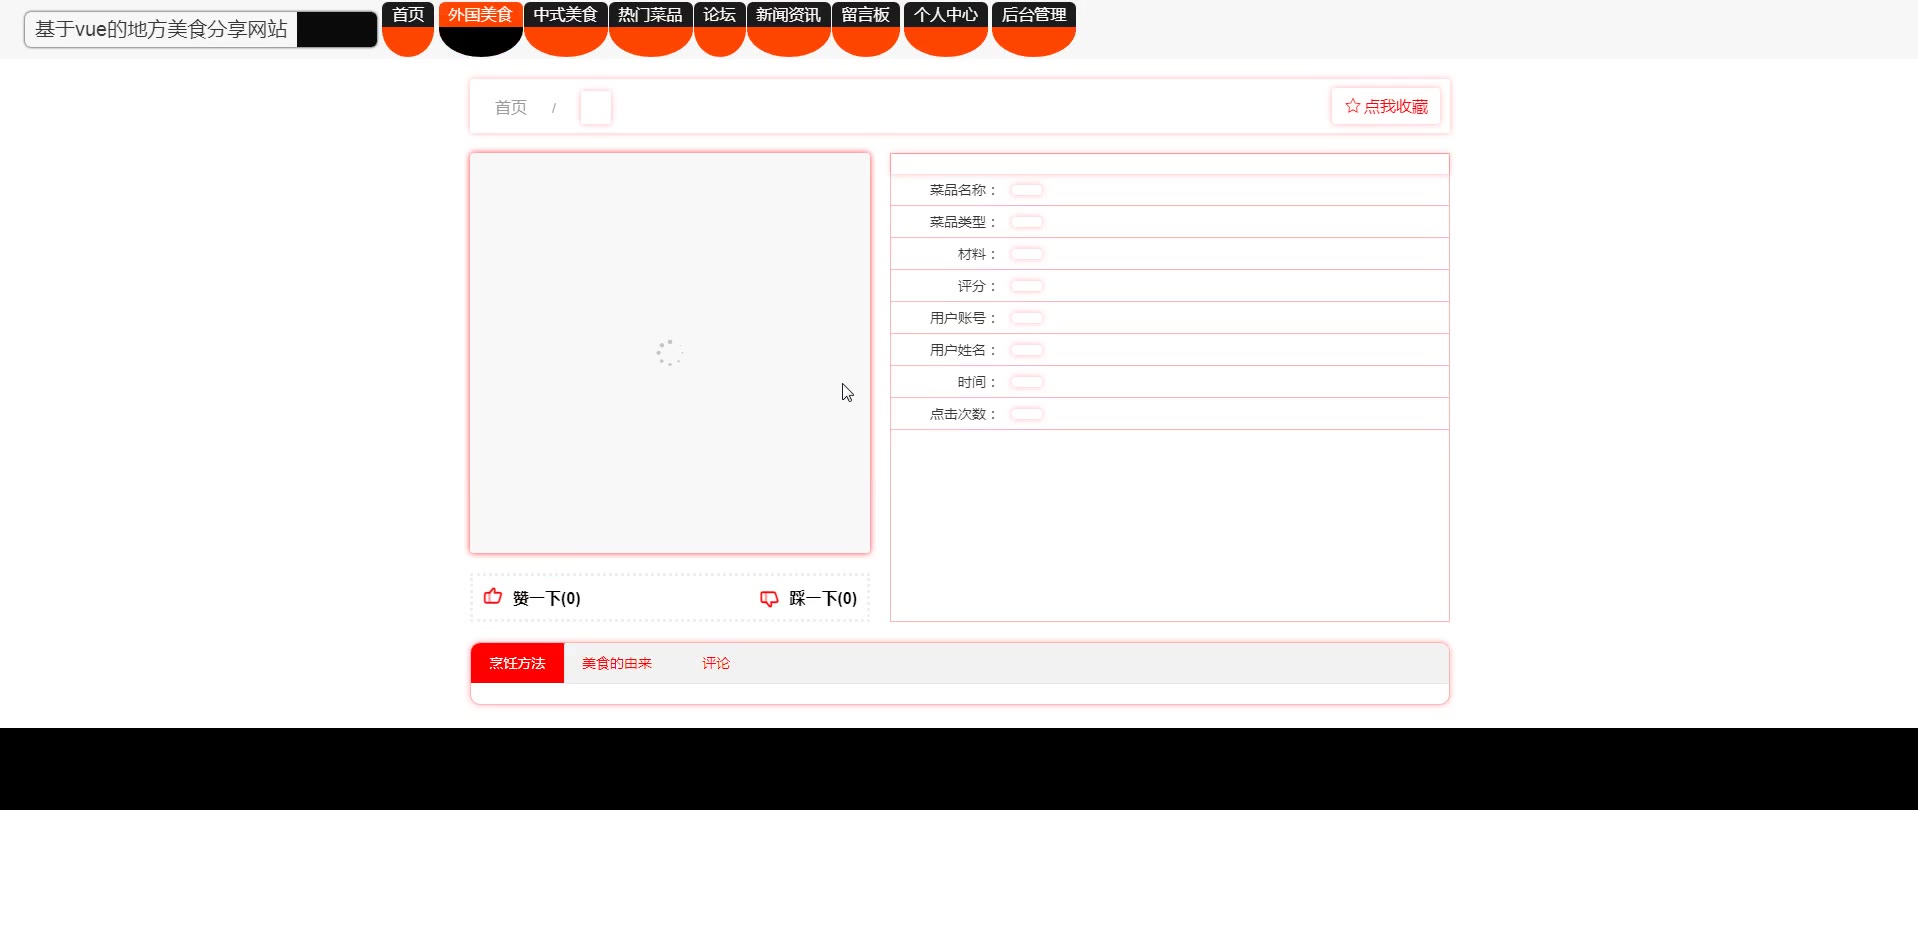Click the value pill beside 点击次数

click(x=1027, y=414)
